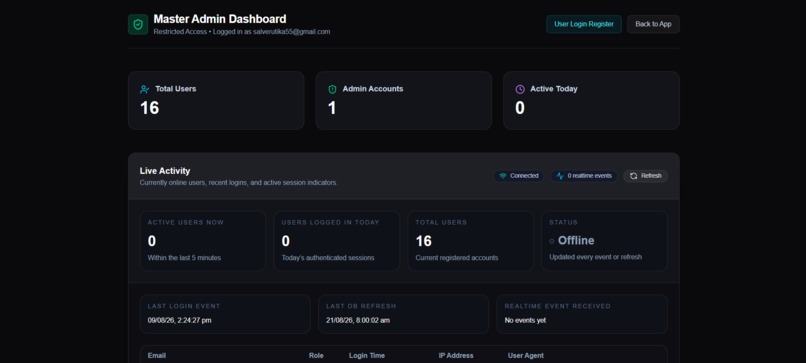Click the Total Users card value 16
The height and width of the screenshot is (363, 806).
coord(150,108)
